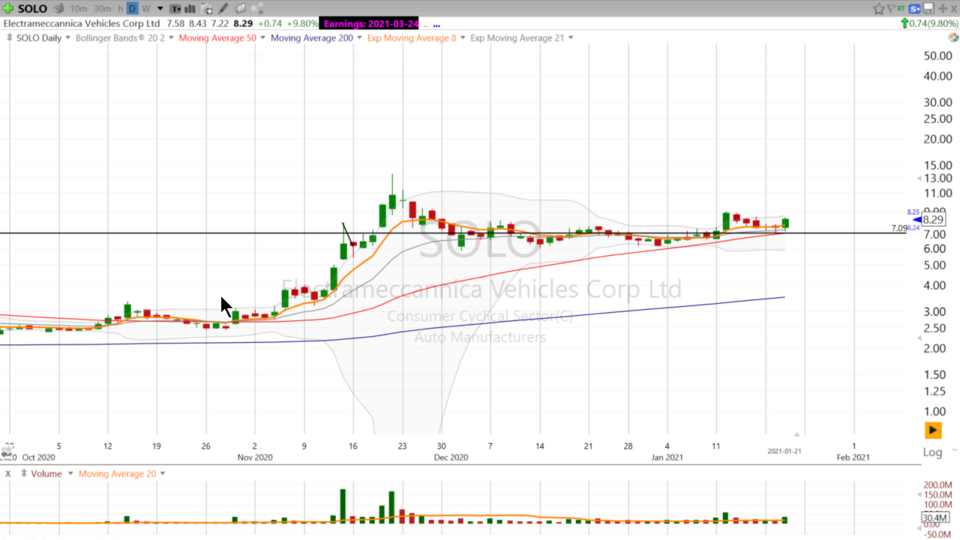
Task: Click the 8.29 current price label on axis
Action: [933, 220]
